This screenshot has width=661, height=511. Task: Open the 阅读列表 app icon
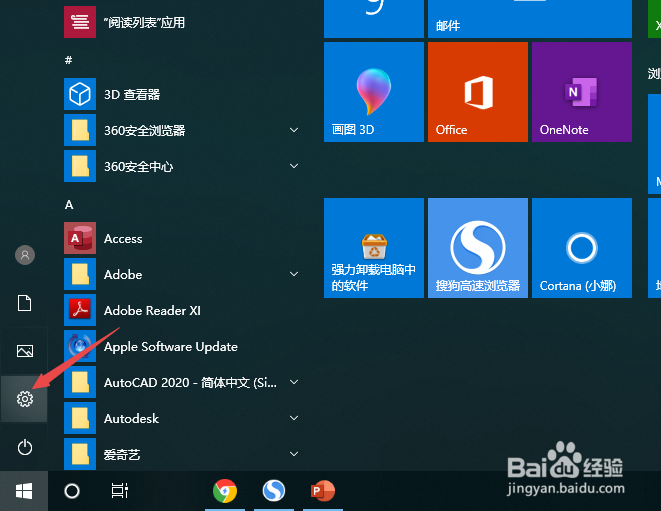80,22
